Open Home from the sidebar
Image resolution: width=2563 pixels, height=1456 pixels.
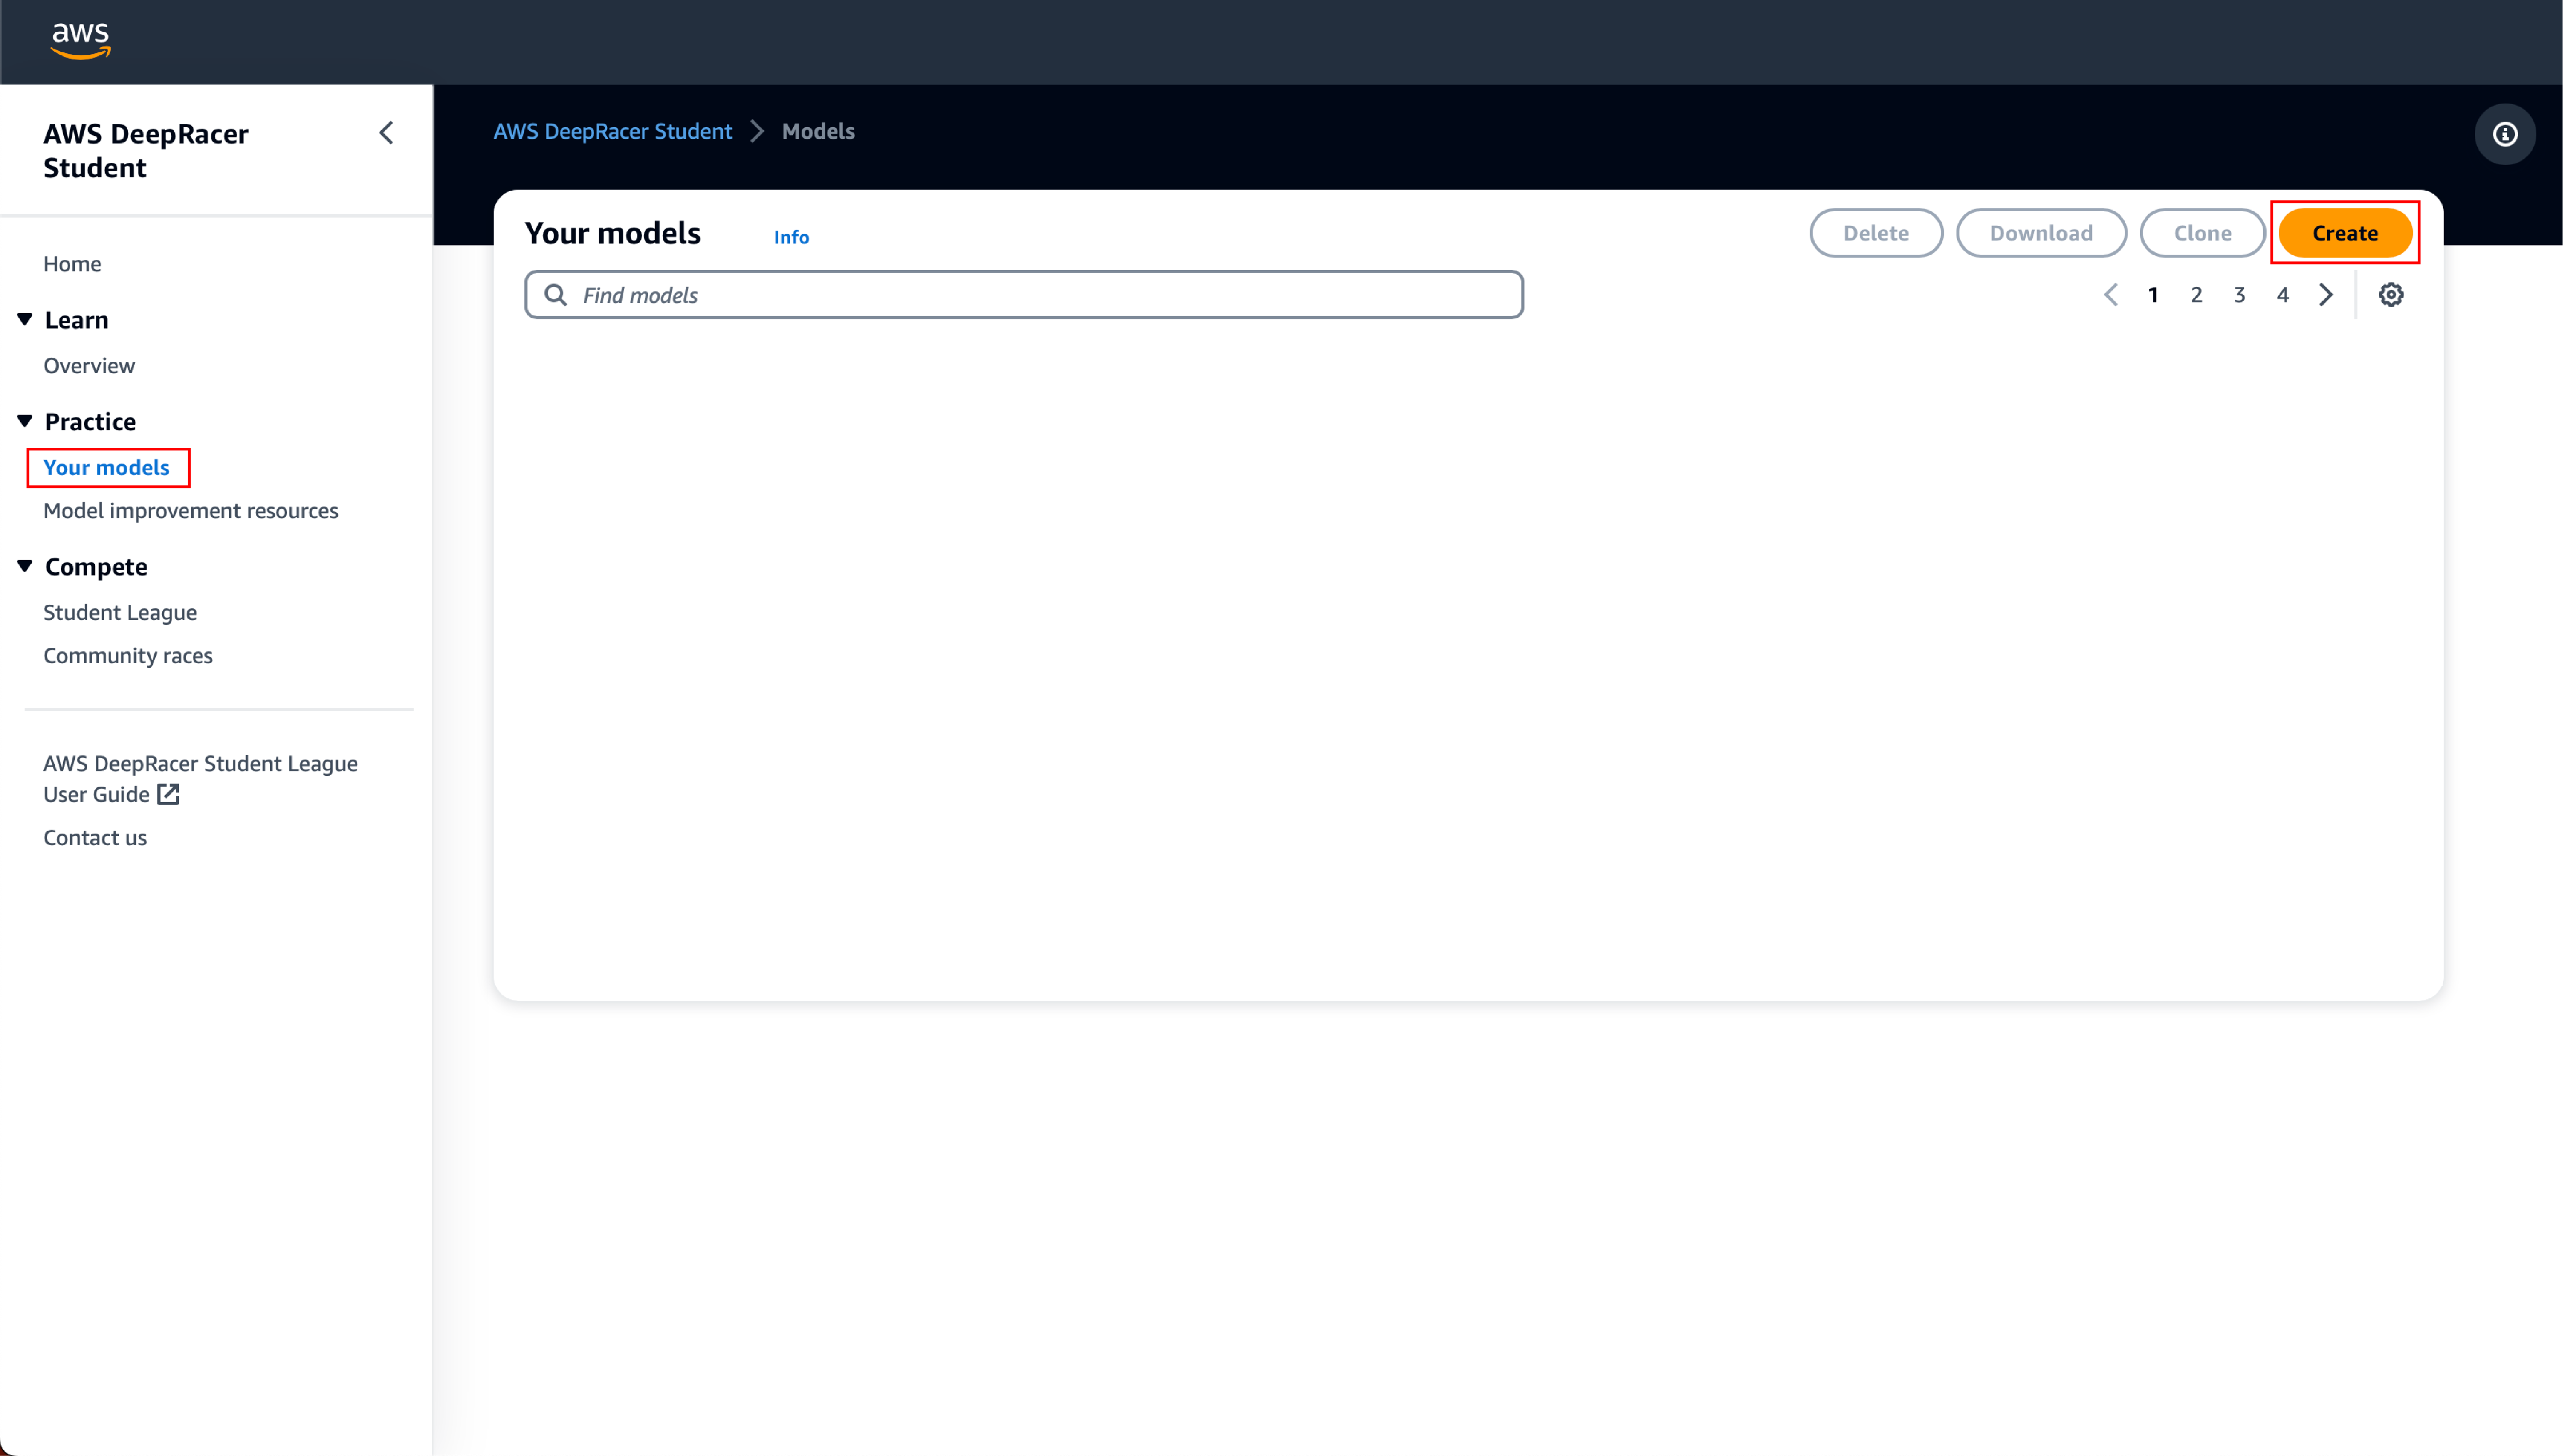tap(72, 263)
